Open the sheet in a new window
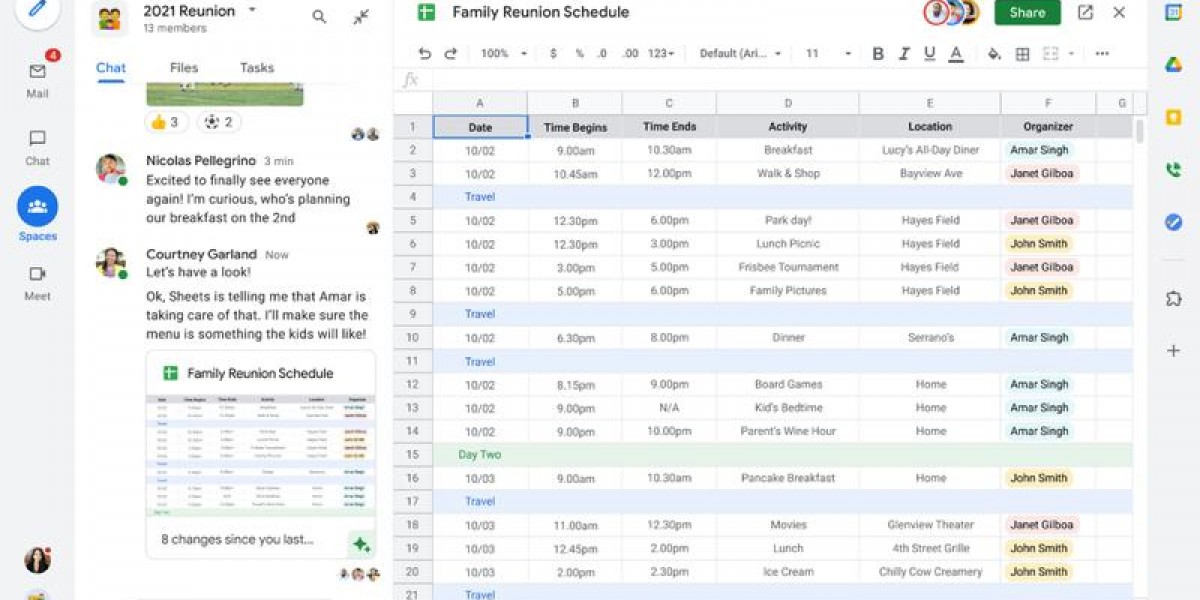 (1085, 13)
